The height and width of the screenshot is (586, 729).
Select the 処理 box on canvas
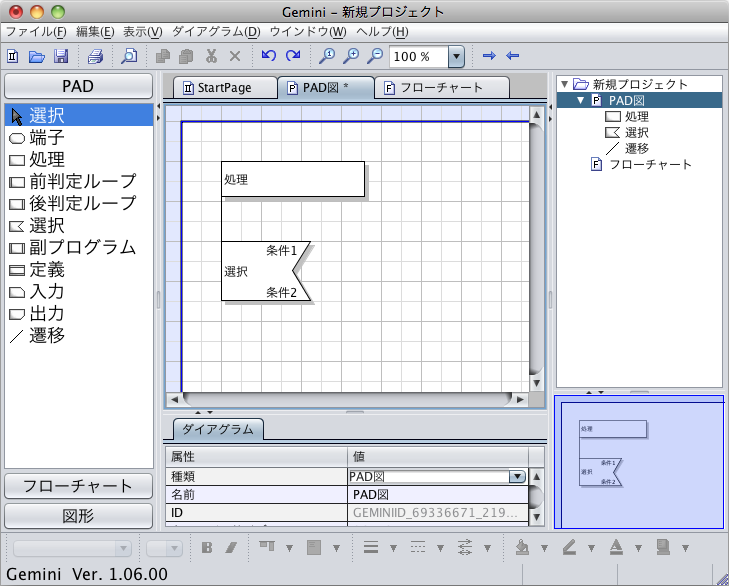coord(293,179)
